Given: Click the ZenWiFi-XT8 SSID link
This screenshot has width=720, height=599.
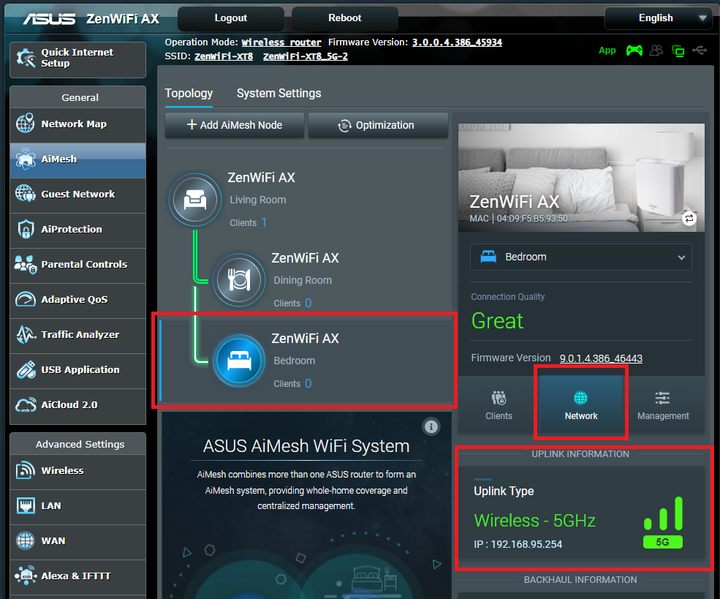Looking at the screenshot, I should coord(224,57).
